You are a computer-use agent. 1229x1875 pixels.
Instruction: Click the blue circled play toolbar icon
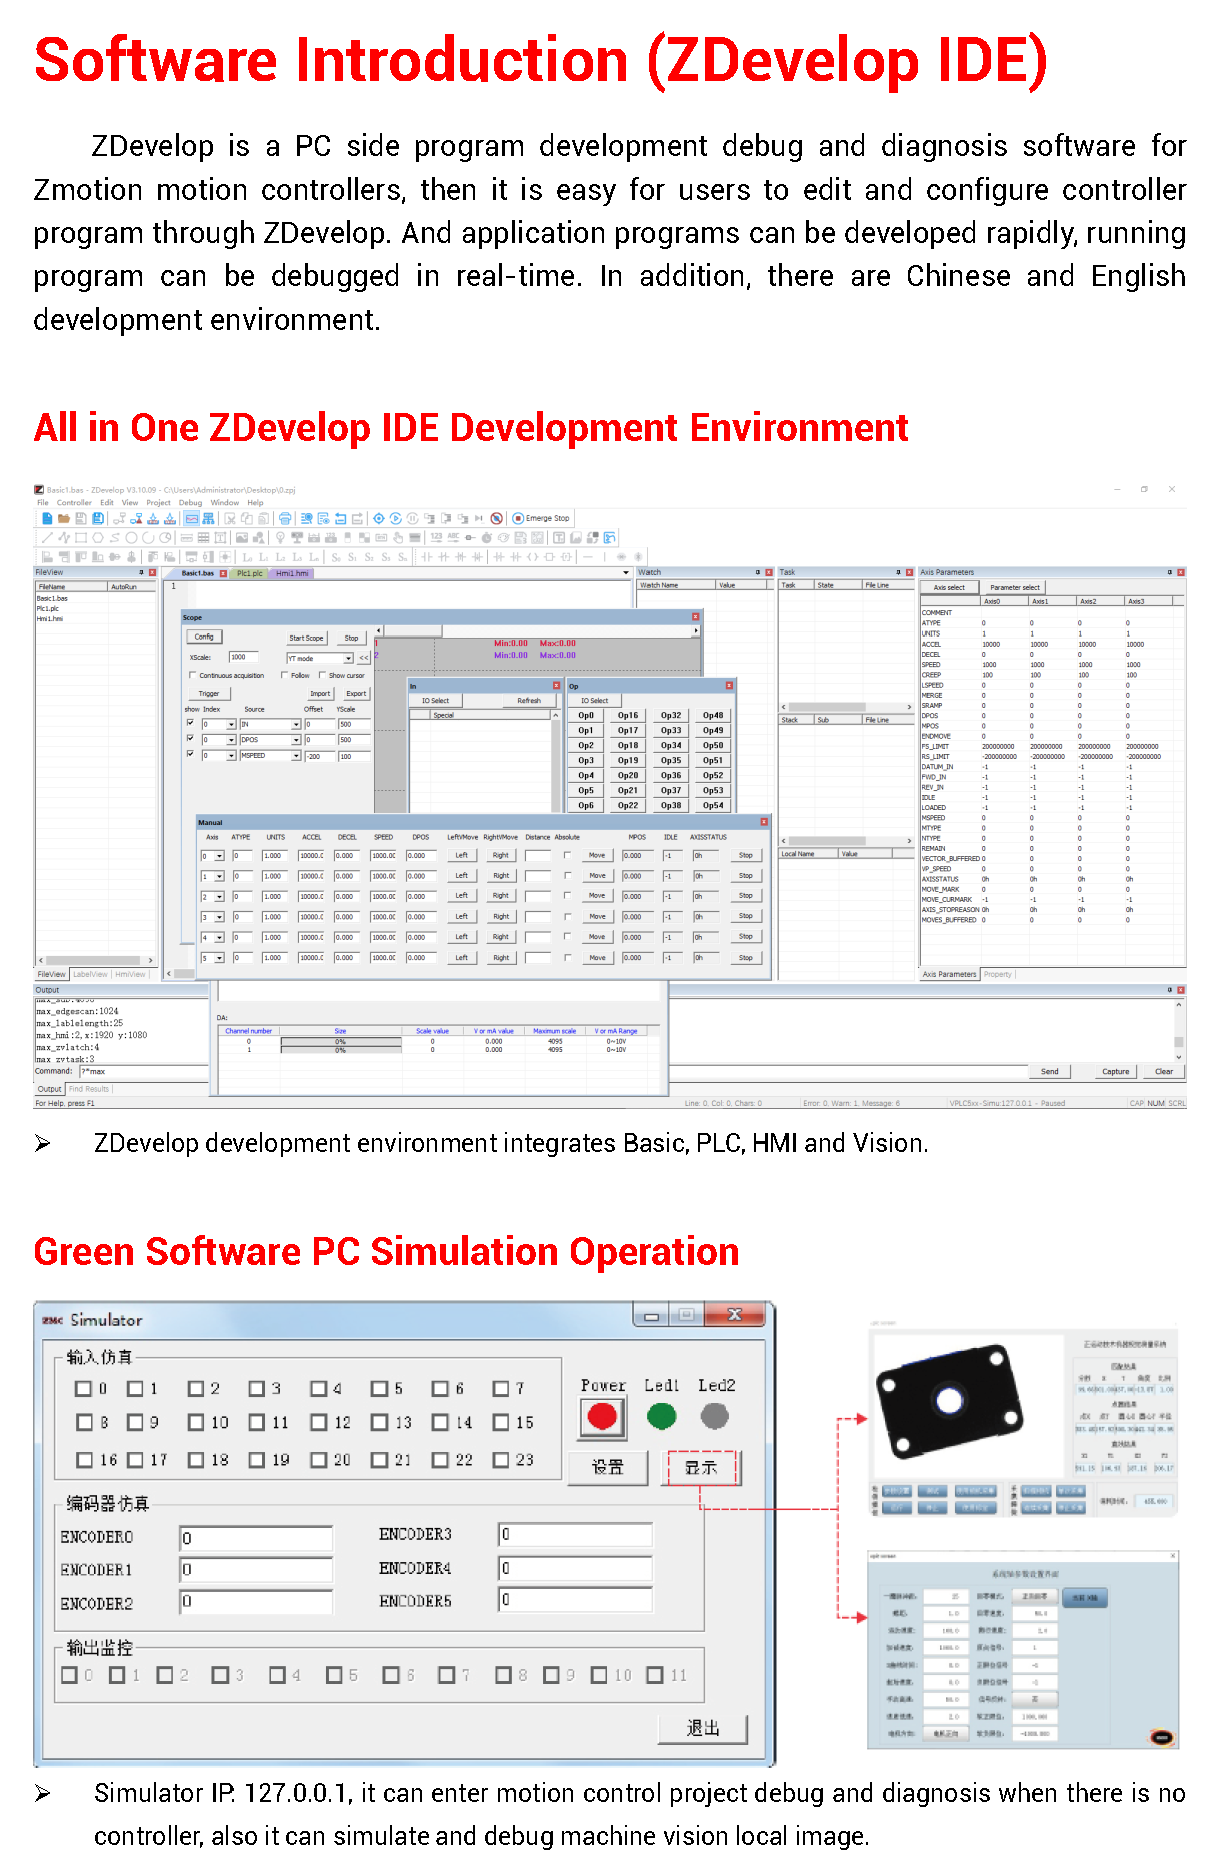(x=396, y=519)
